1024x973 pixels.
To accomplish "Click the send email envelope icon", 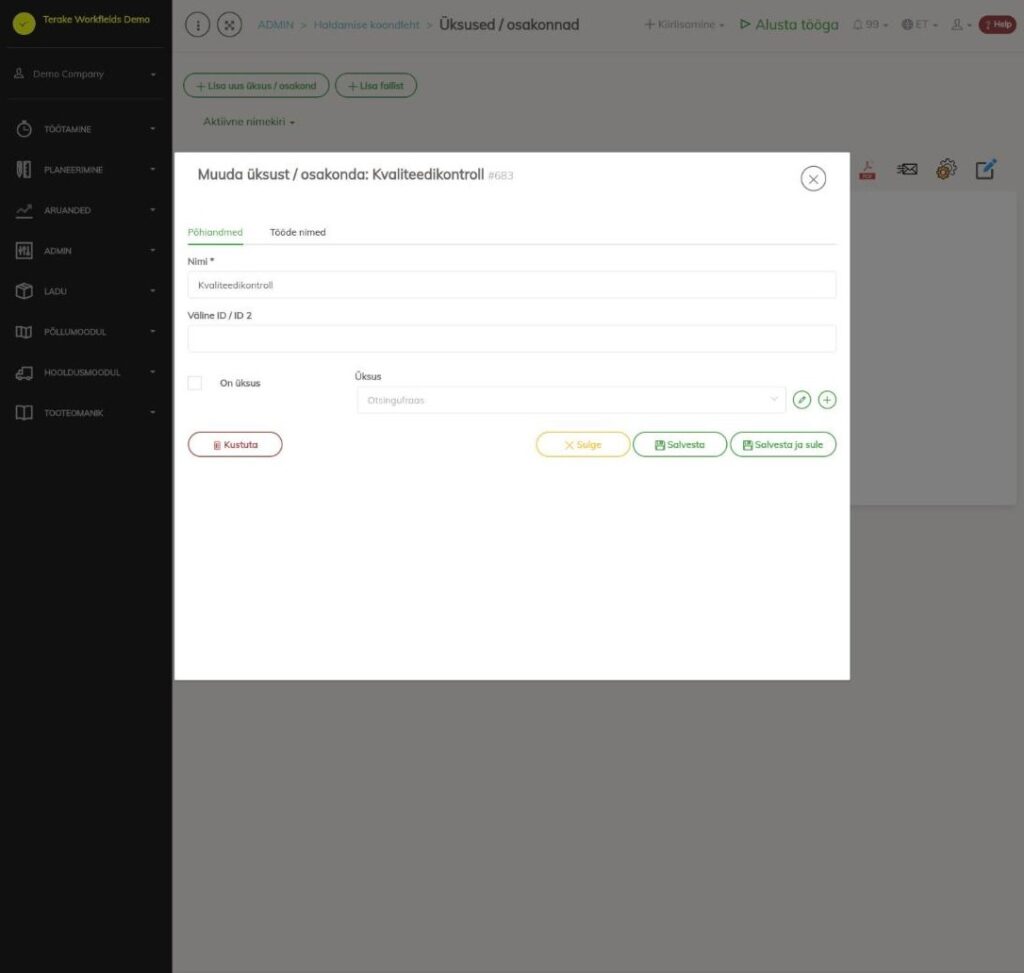I will click(907, 170).
